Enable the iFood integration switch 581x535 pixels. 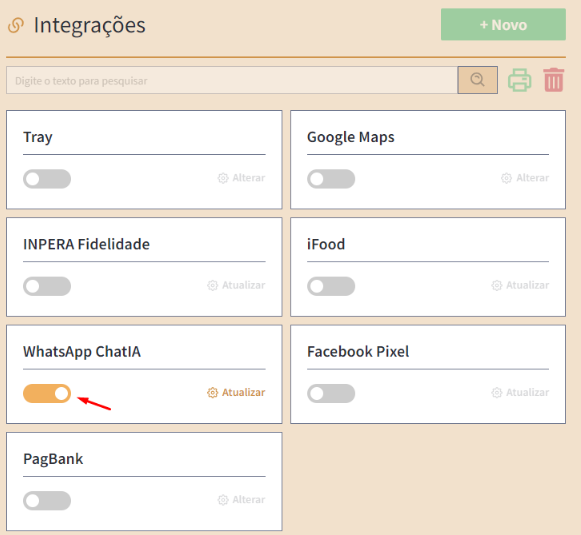coord(331,286)
